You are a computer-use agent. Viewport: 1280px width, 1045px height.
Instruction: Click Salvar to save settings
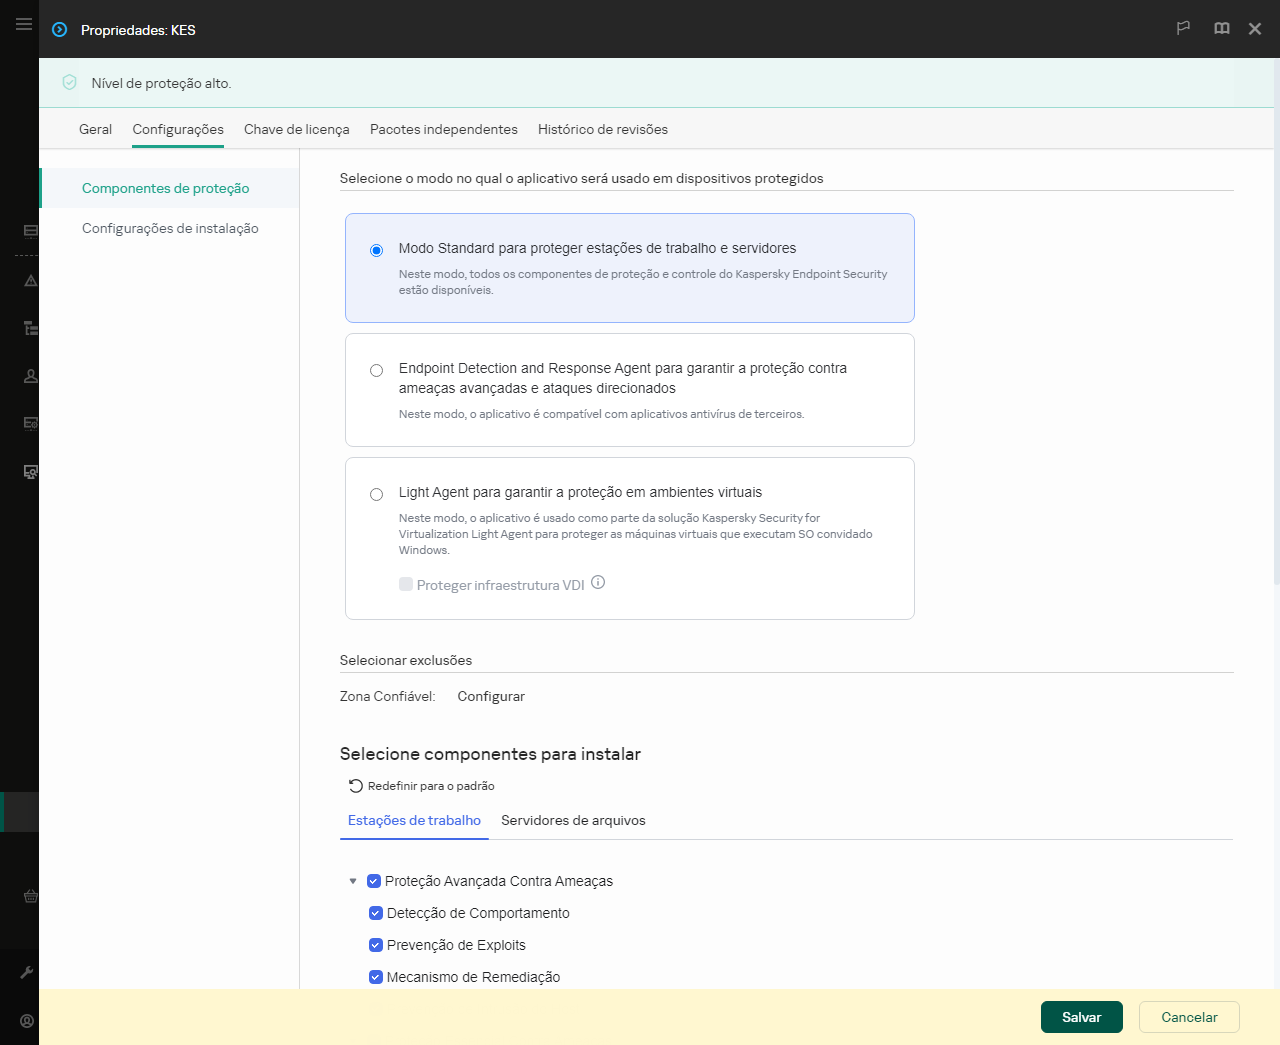click(1081, 1017)
